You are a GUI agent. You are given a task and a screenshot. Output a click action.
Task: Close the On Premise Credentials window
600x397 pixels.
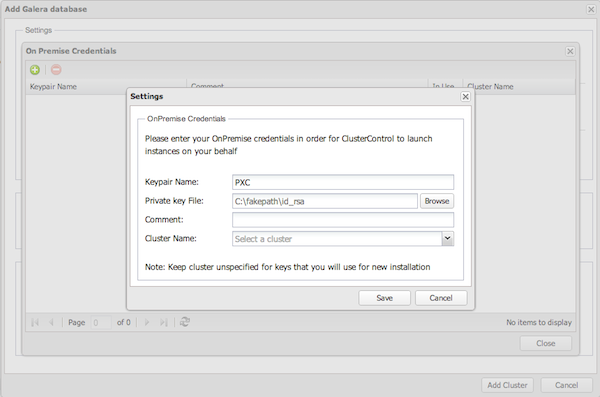tap(570, 51)
